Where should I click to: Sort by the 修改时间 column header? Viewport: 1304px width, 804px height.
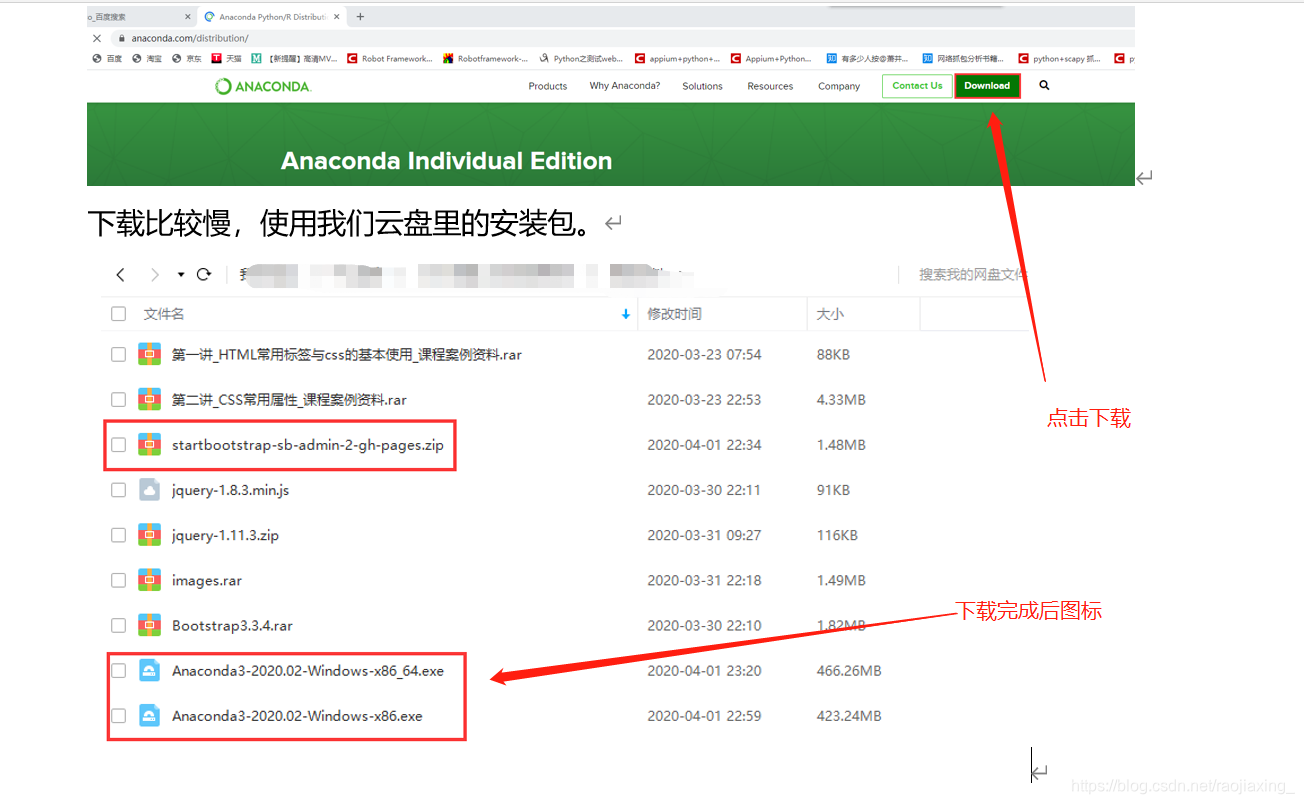point(674,314)
